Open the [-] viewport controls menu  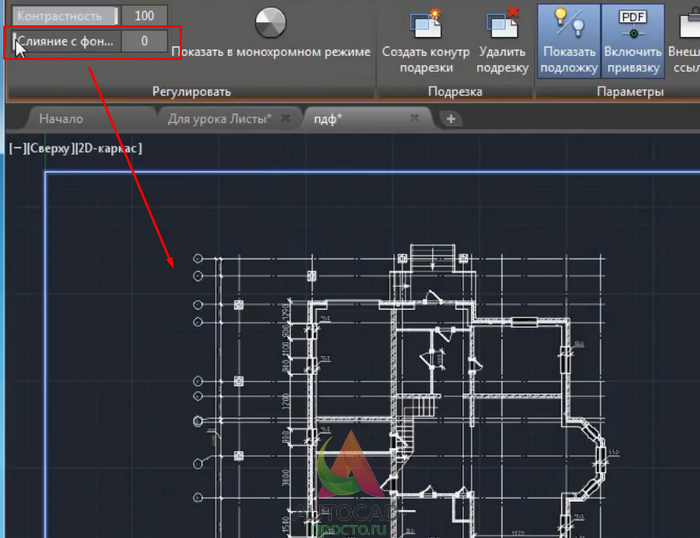tap(17, 148)
